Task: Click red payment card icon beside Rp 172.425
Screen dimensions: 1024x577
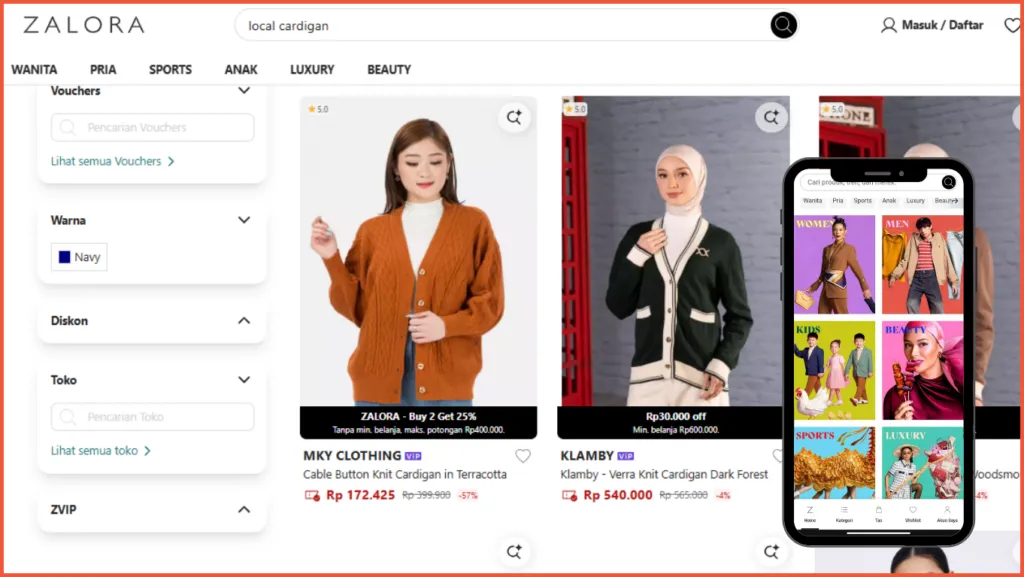Action: (x=312, y=495)
